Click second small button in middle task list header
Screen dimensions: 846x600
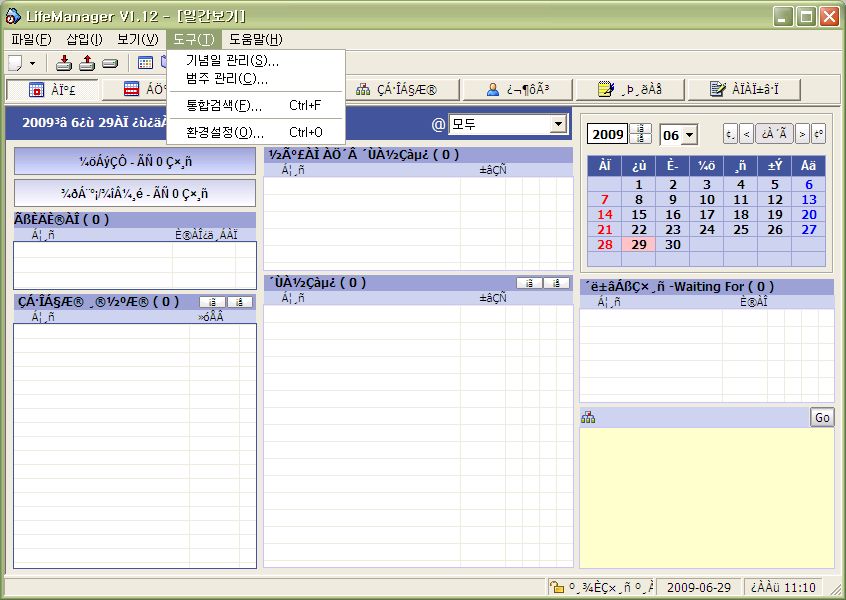[x=556, y=283]
